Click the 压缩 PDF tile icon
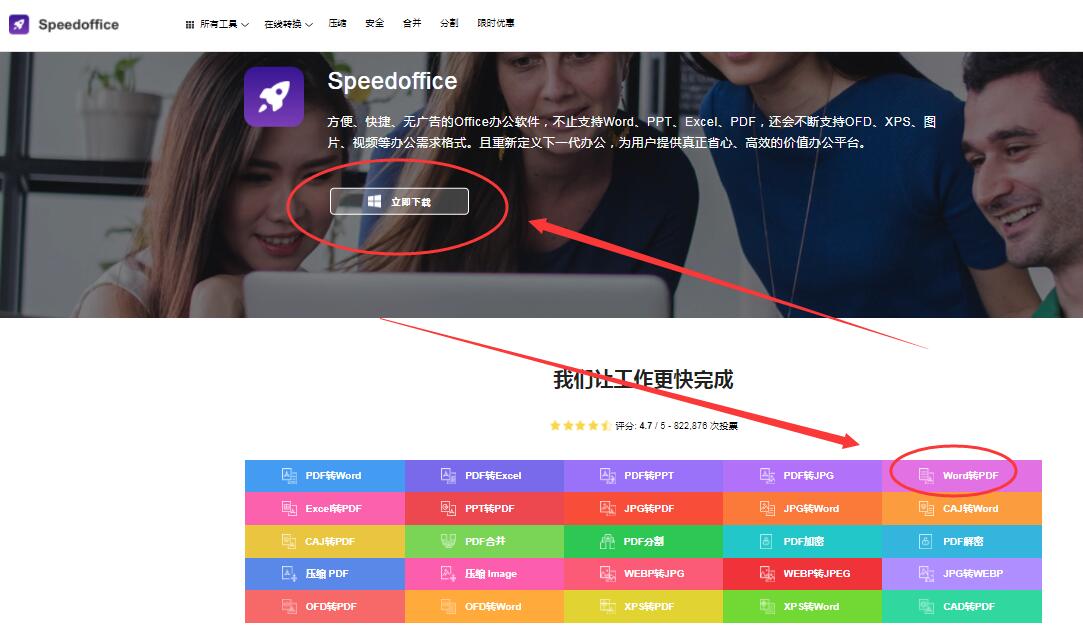Viewport: 1083px width, 632px height. coord(289,573)
